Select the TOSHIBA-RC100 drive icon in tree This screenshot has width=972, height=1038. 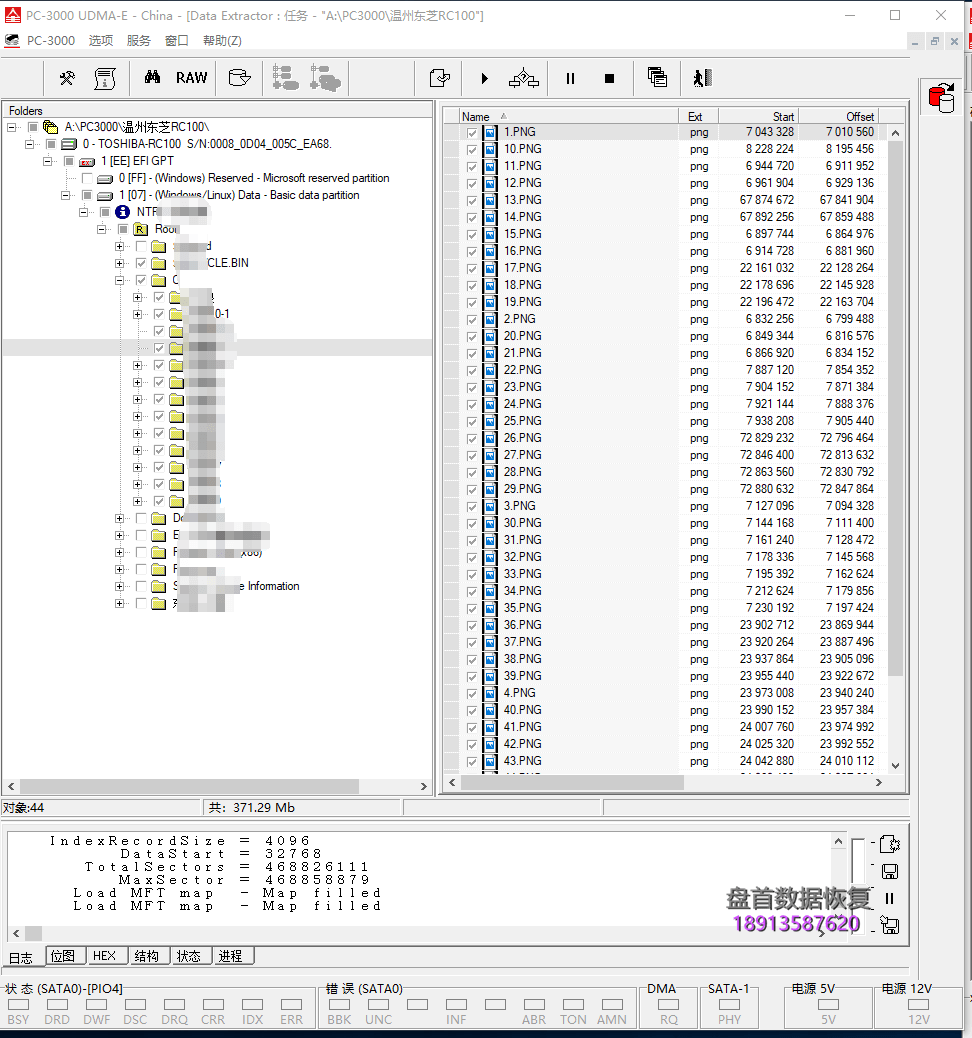[x=69, y=144]
